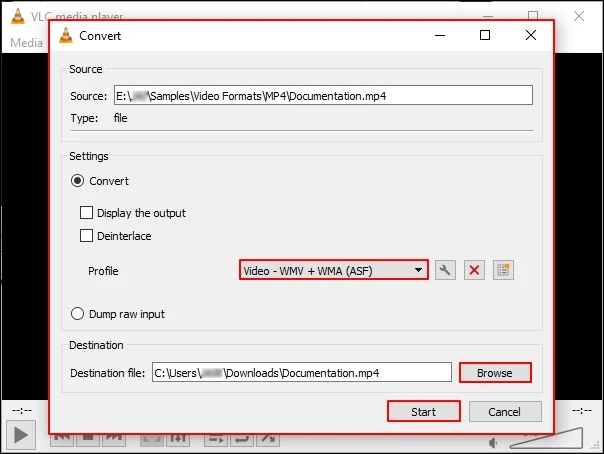This screenshot has width=604, height=454.
Task: Click the Browse button for the destination file
Action: [494, 373]
